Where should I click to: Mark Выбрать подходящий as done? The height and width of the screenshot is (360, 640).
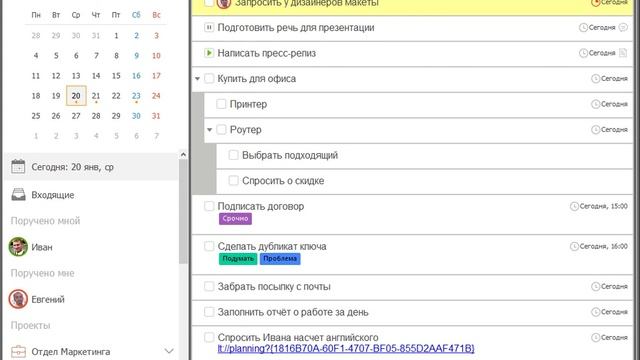click(x=233, y=155)
